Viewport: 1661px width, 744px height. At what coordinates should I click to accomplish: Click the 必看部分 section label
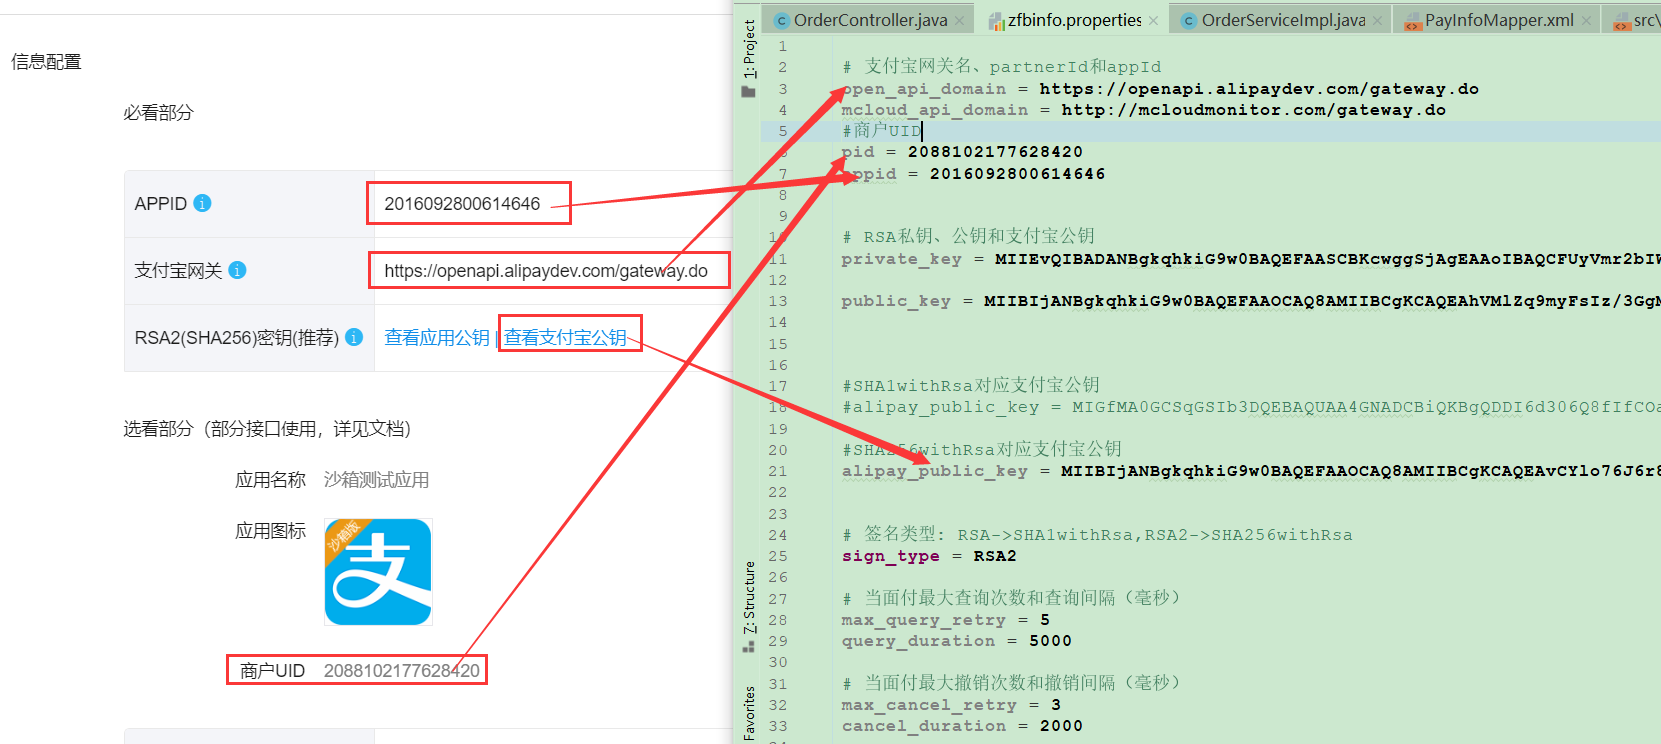pyautogui.click(x=158, y=113)
